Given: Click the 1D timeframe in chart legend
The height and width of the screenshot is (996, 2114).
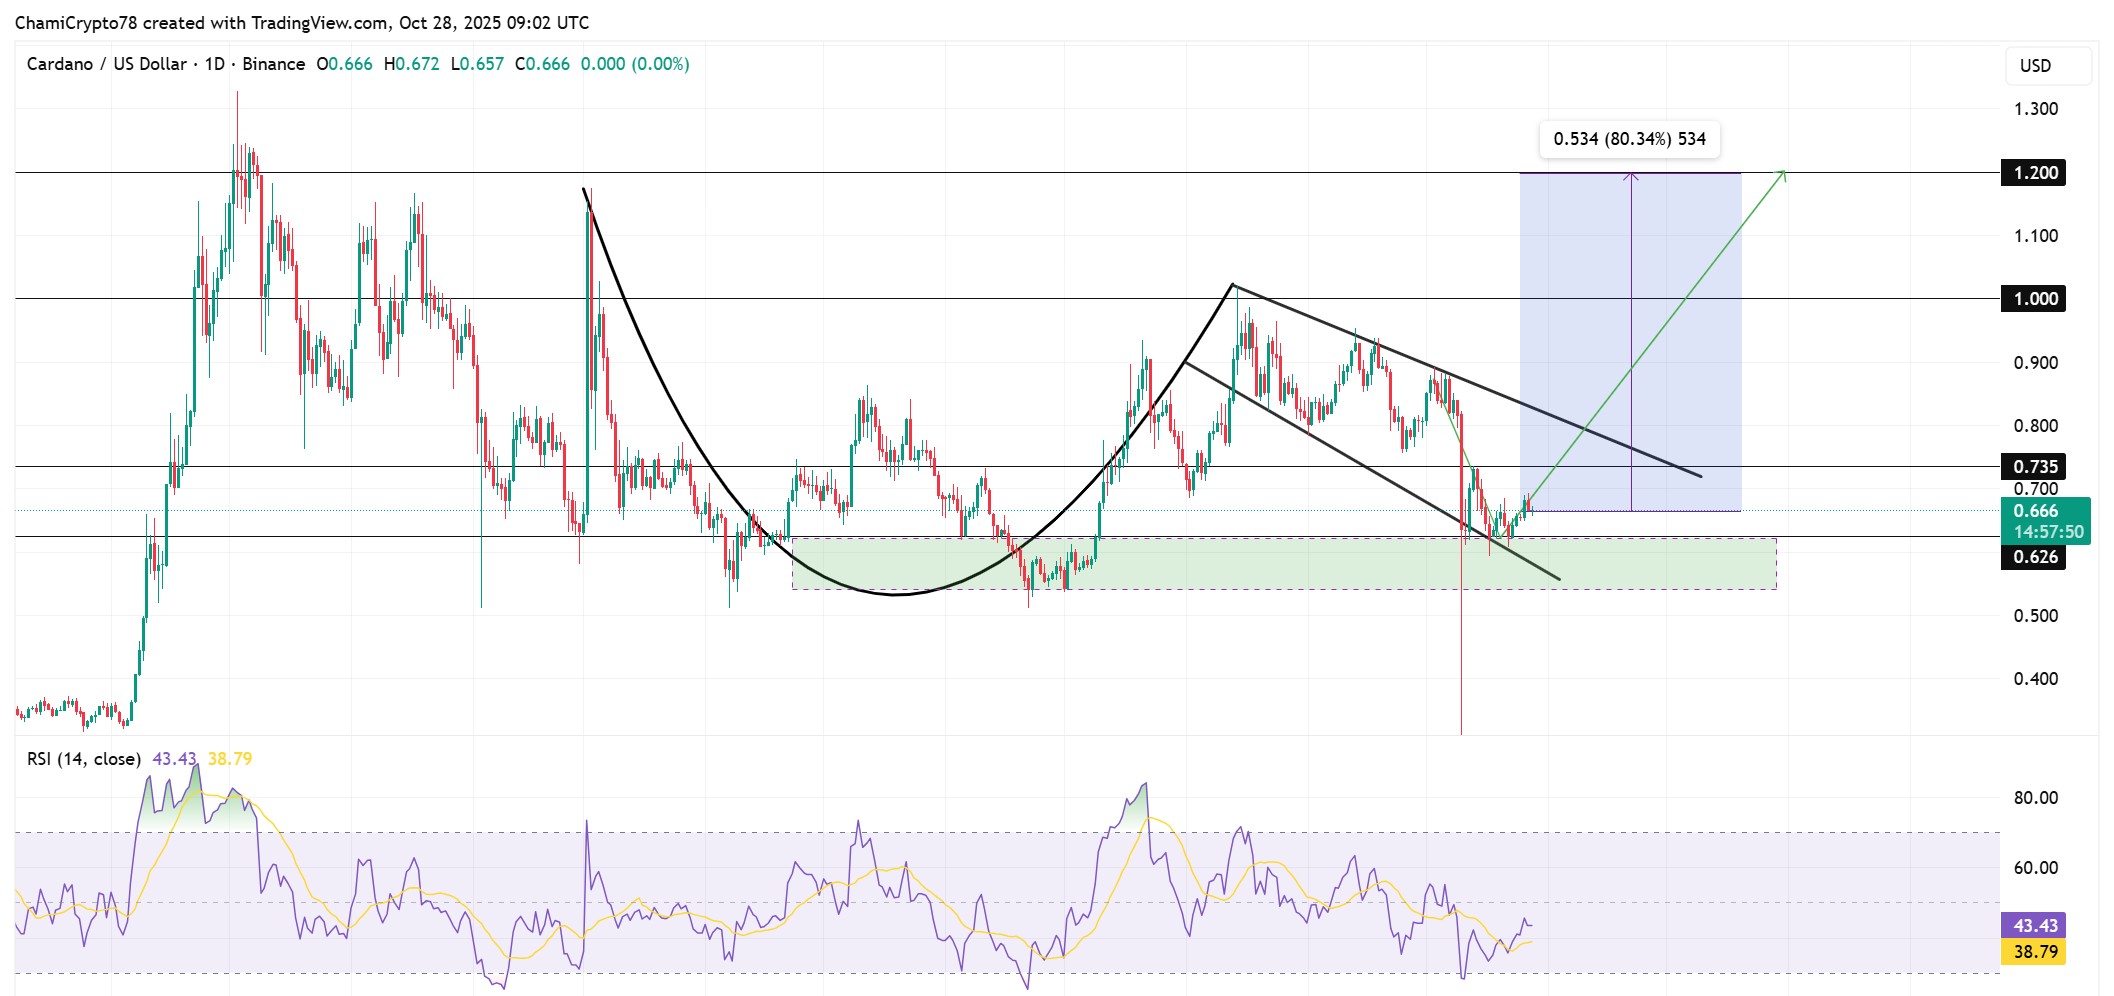Looking at the screenshot, I should [214, 64].
